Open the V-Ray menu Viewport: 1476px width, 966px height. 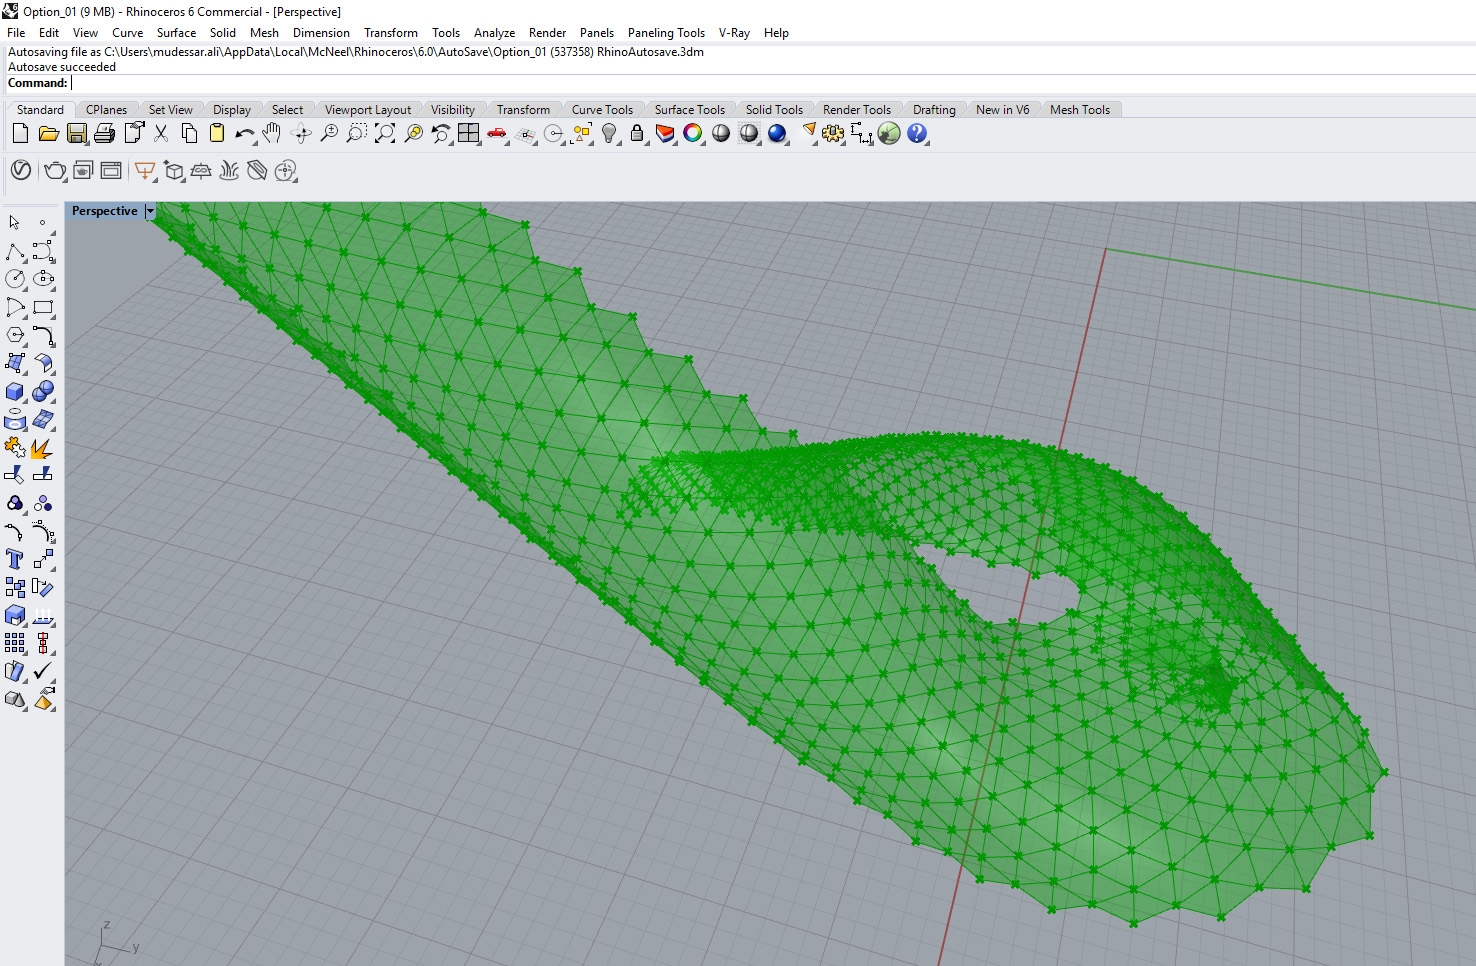734,33
